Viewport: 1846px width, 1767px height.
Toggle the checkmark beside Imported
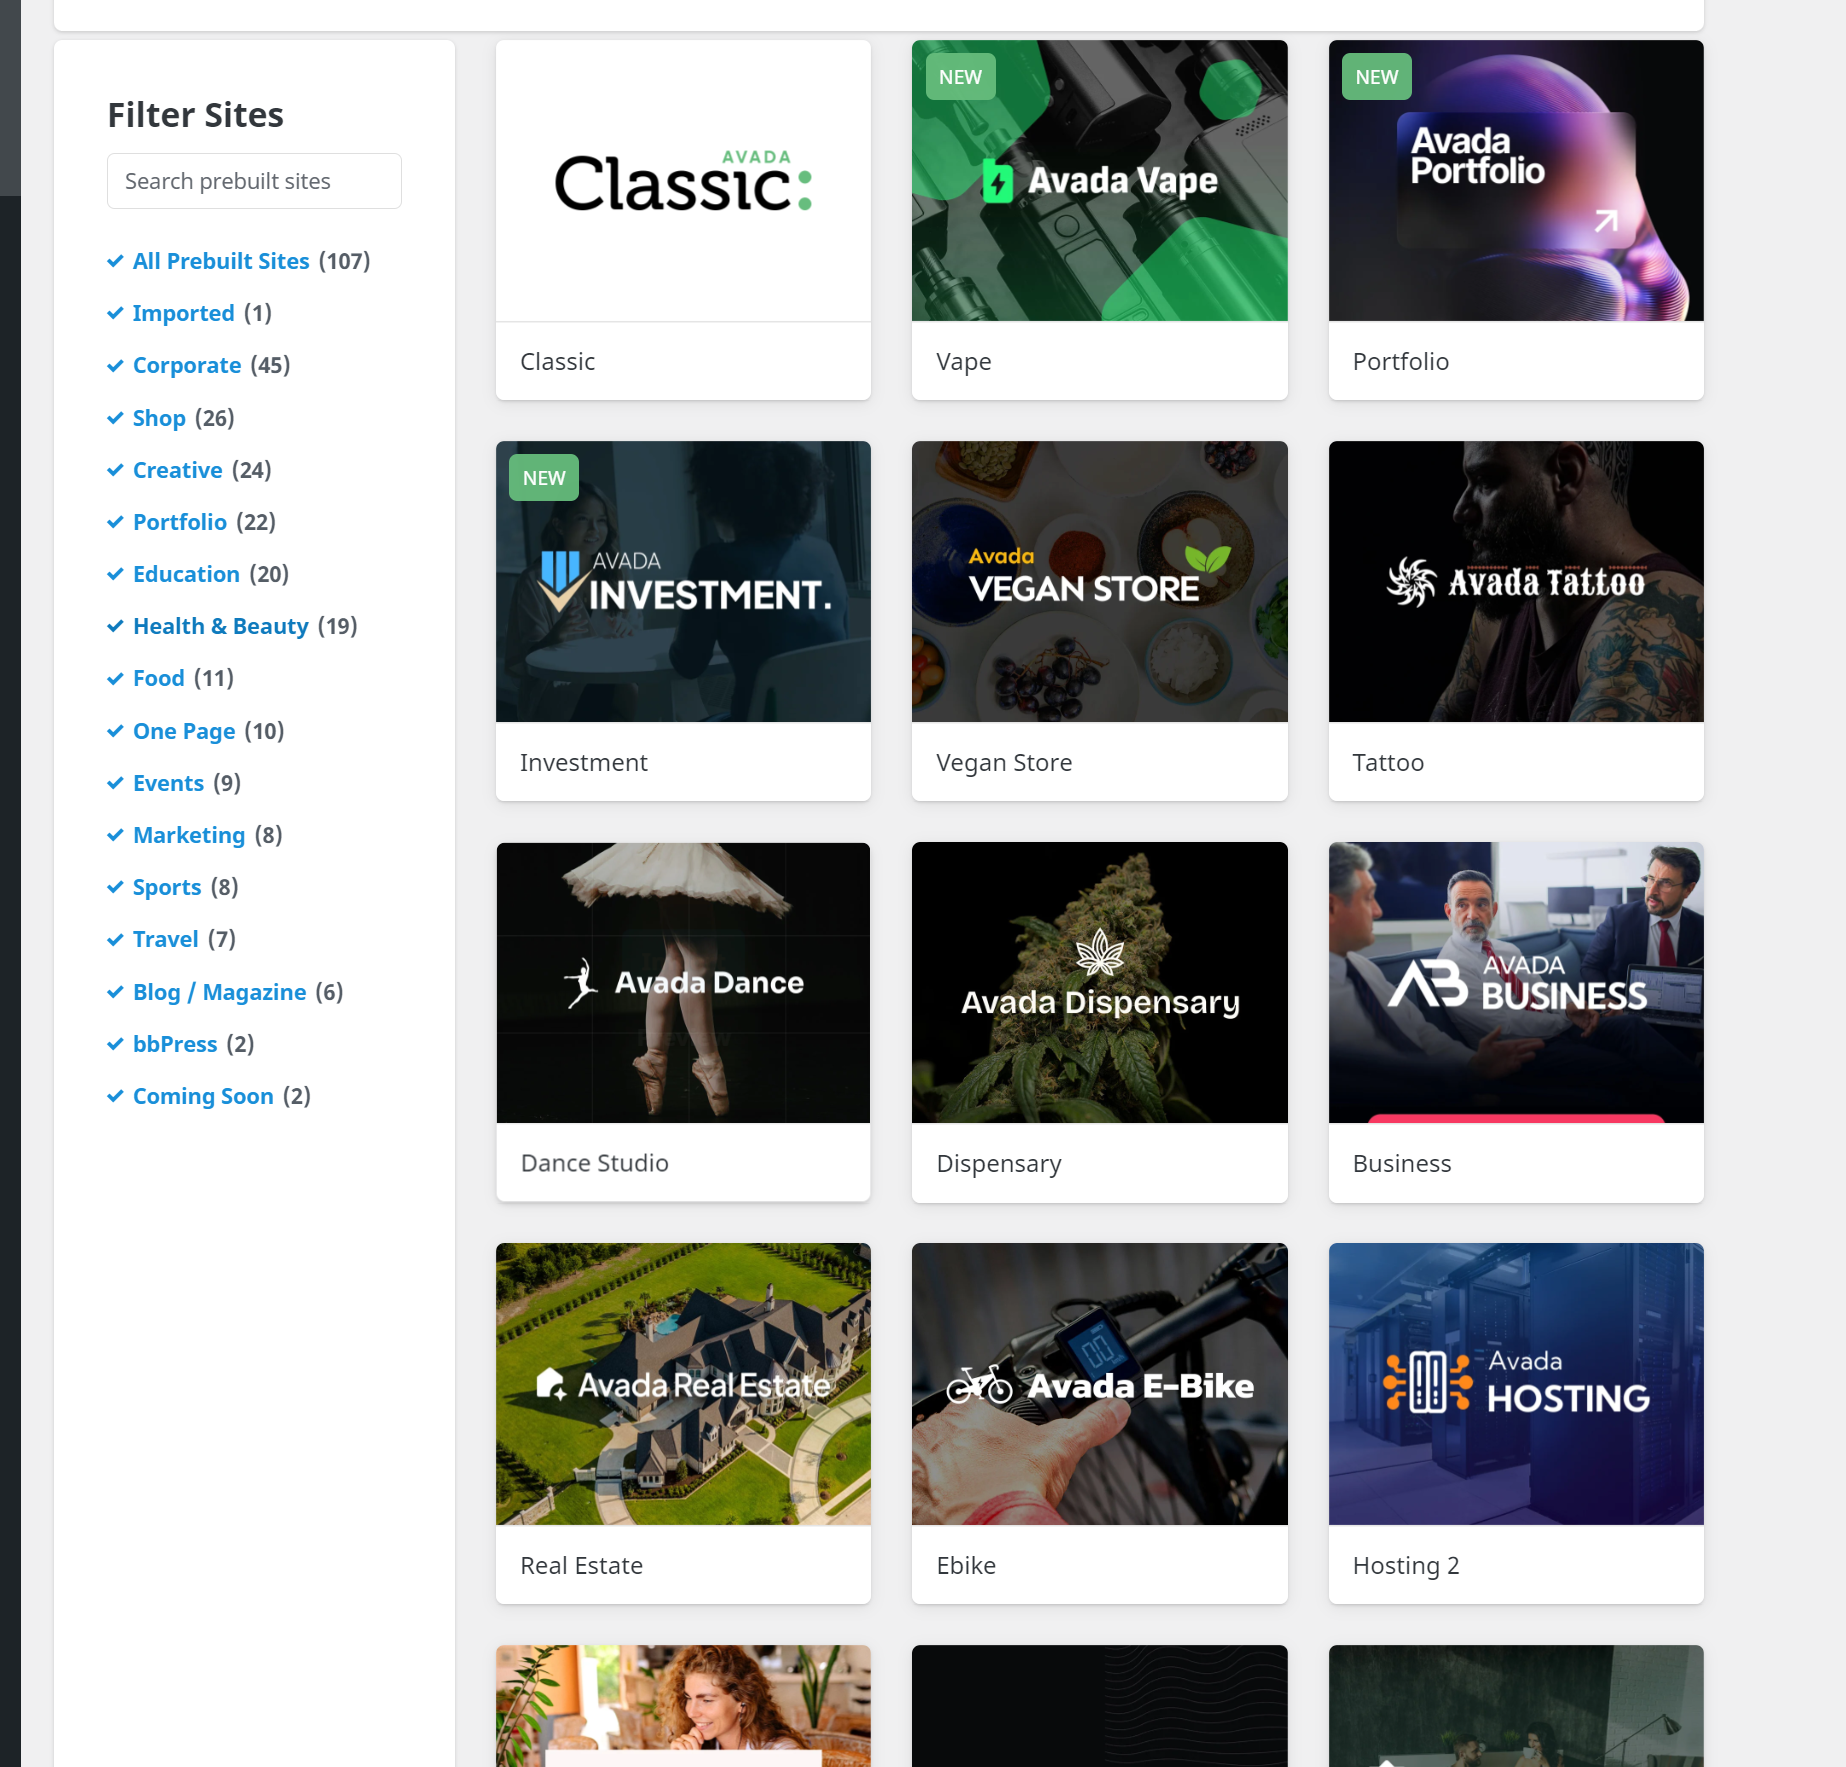(x=115, y=313)
